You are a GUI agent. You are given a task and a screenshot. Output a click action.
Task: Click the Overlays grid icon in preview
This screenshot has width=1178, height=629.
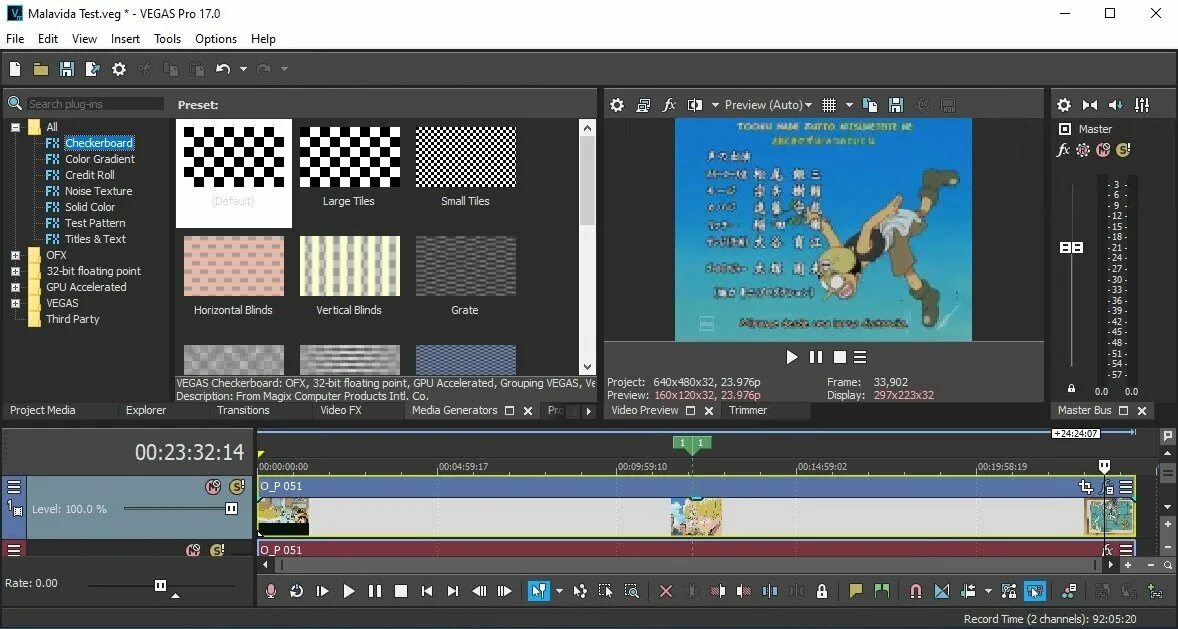click(829, 105)
